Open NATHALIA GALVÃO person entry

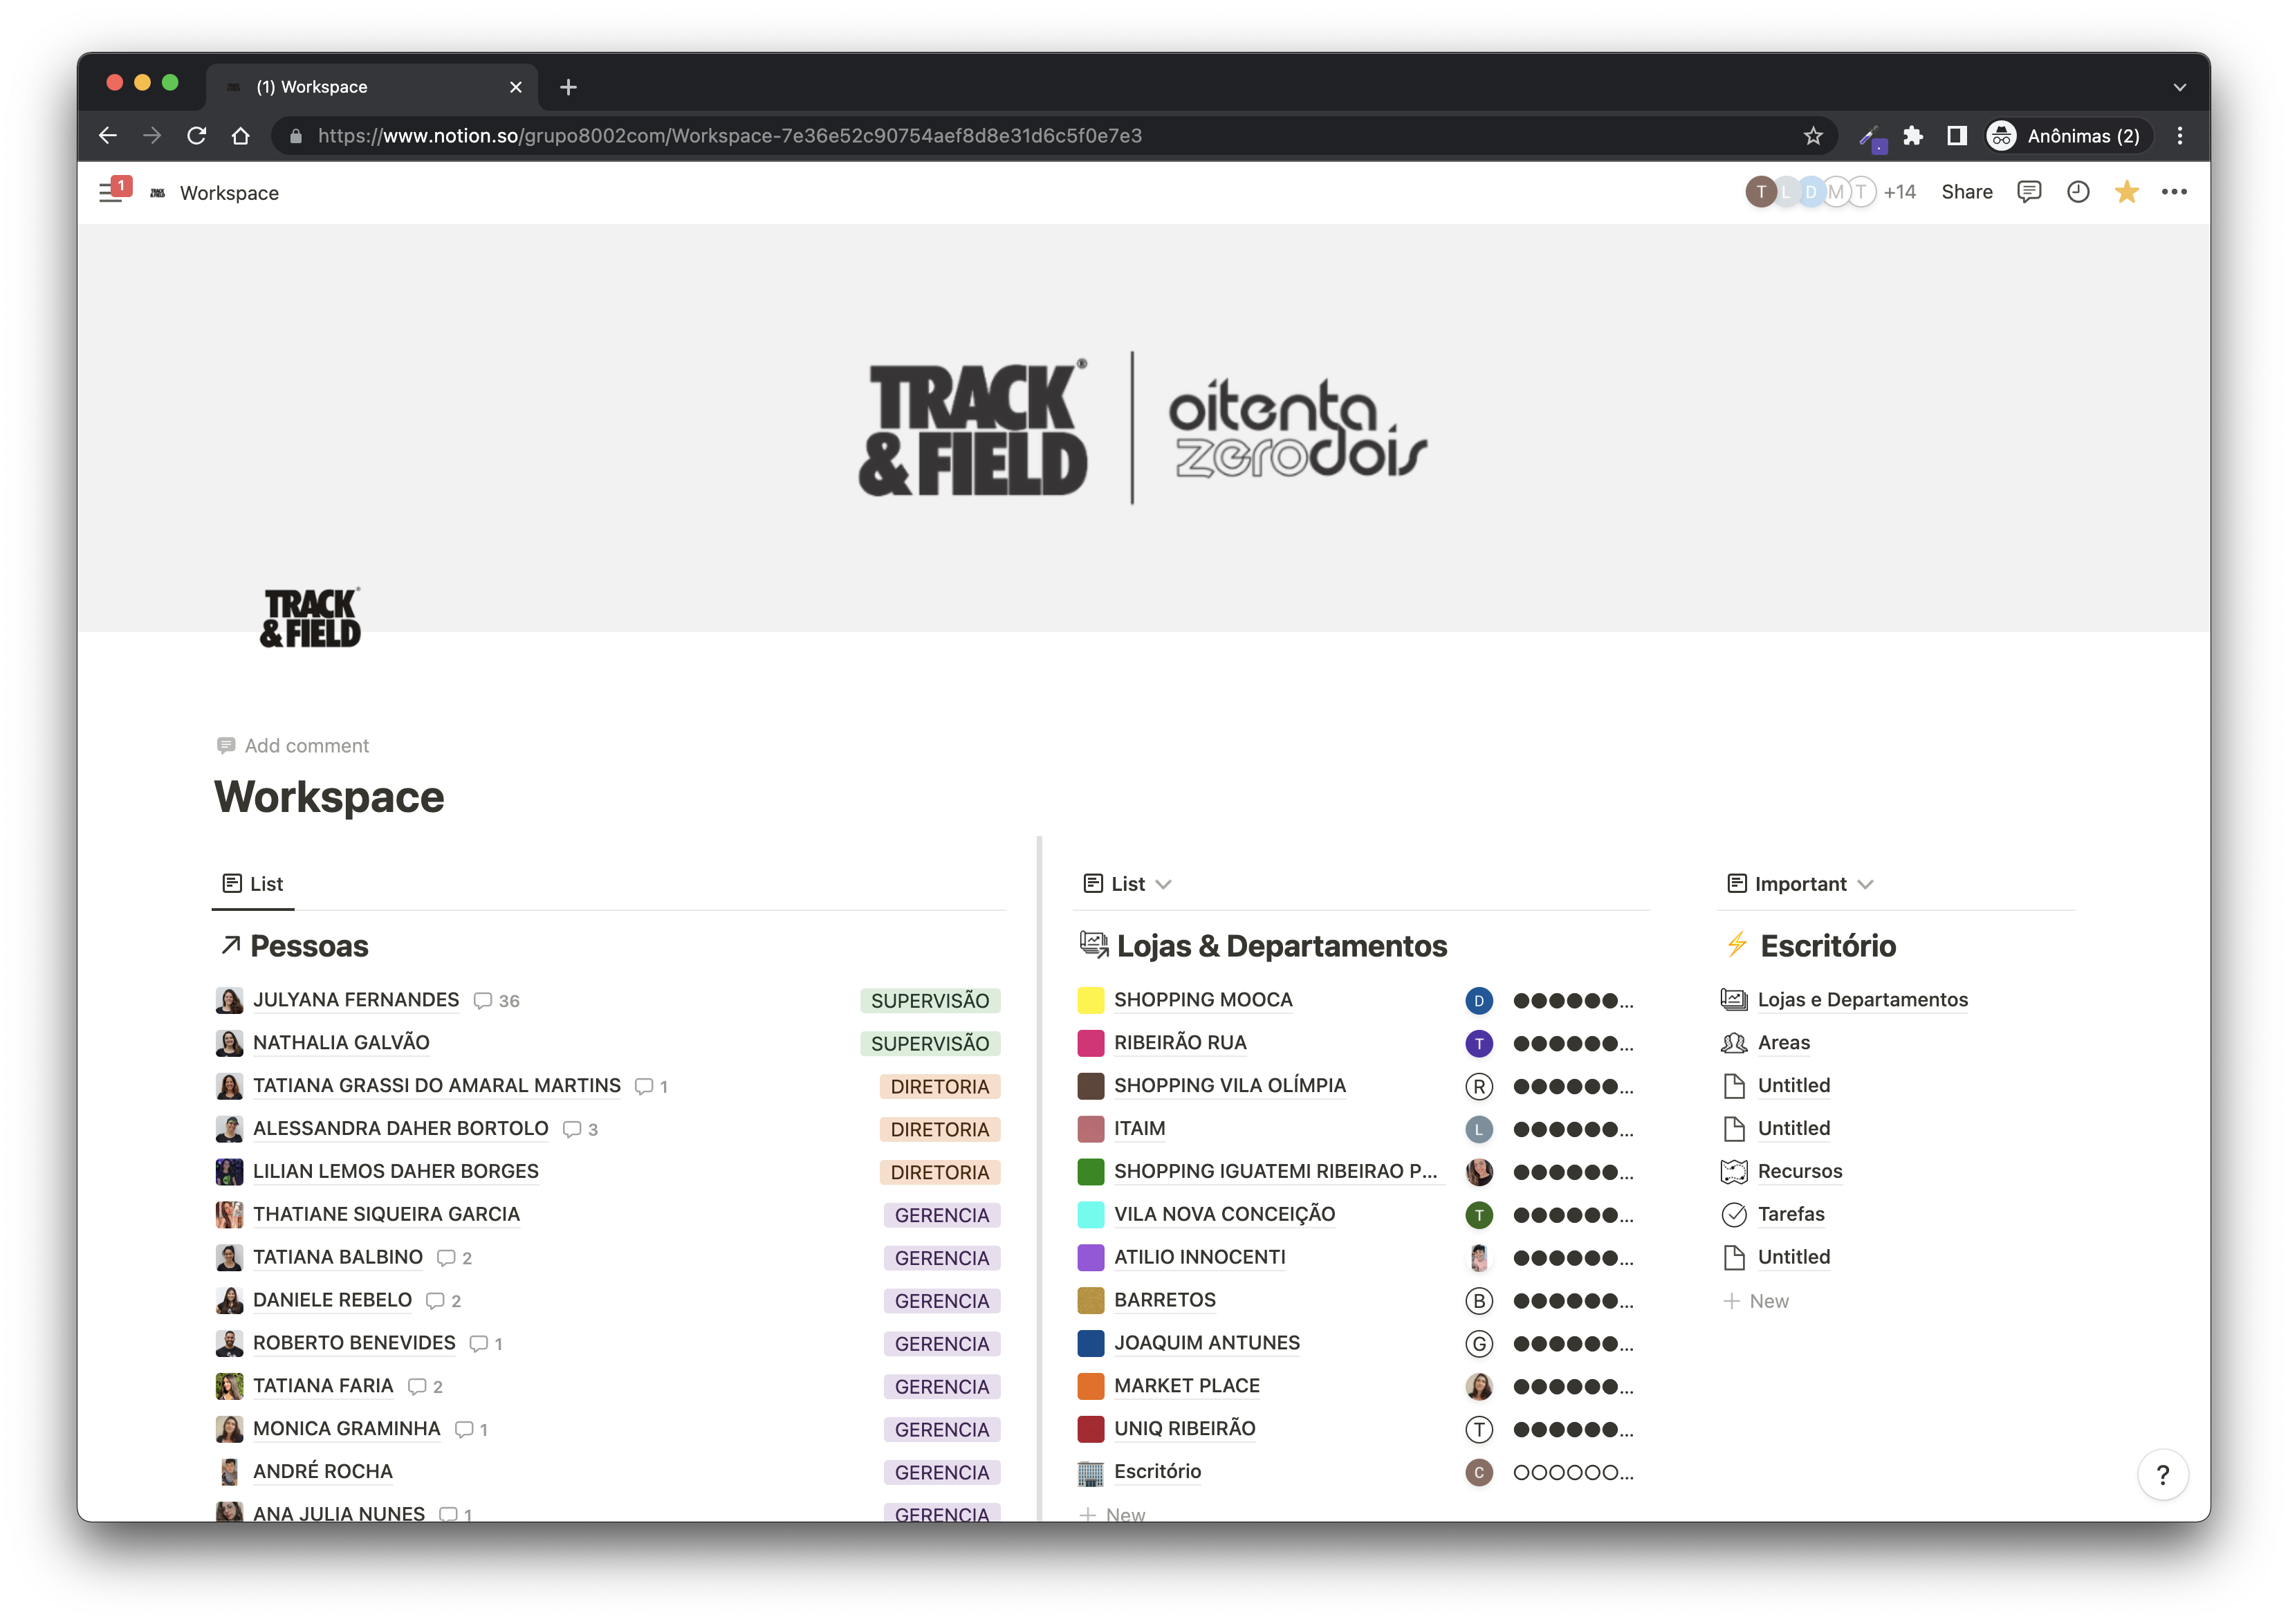click(x=341, y=1043)
